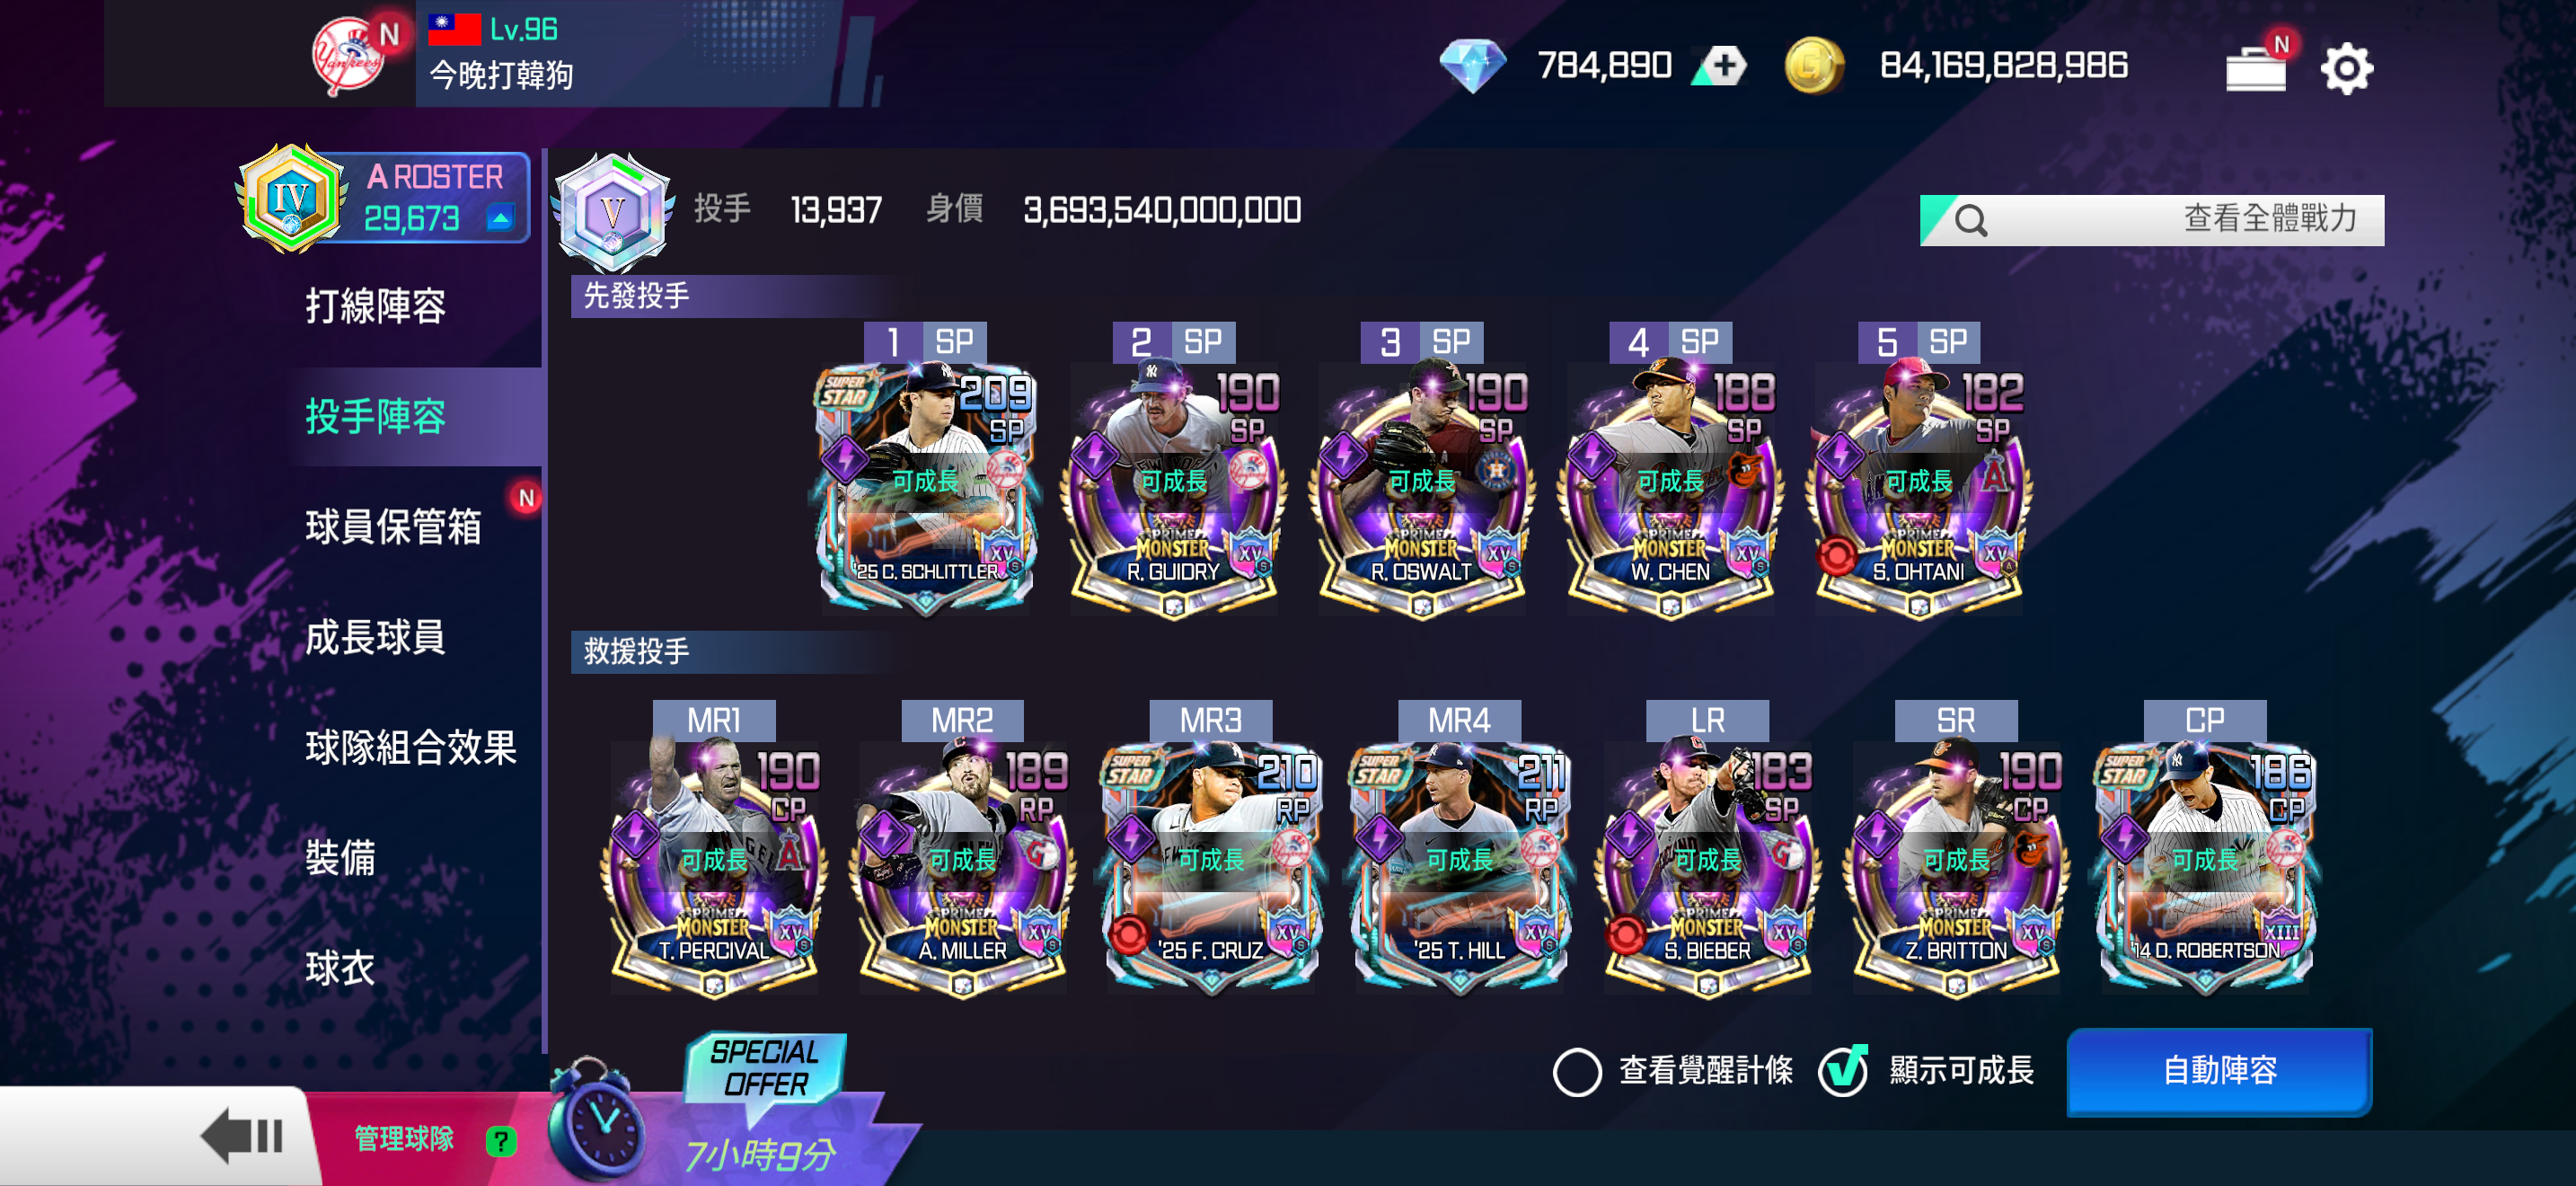Toggle 查看覺醒計條 radio option

tap(1576, 1071)
